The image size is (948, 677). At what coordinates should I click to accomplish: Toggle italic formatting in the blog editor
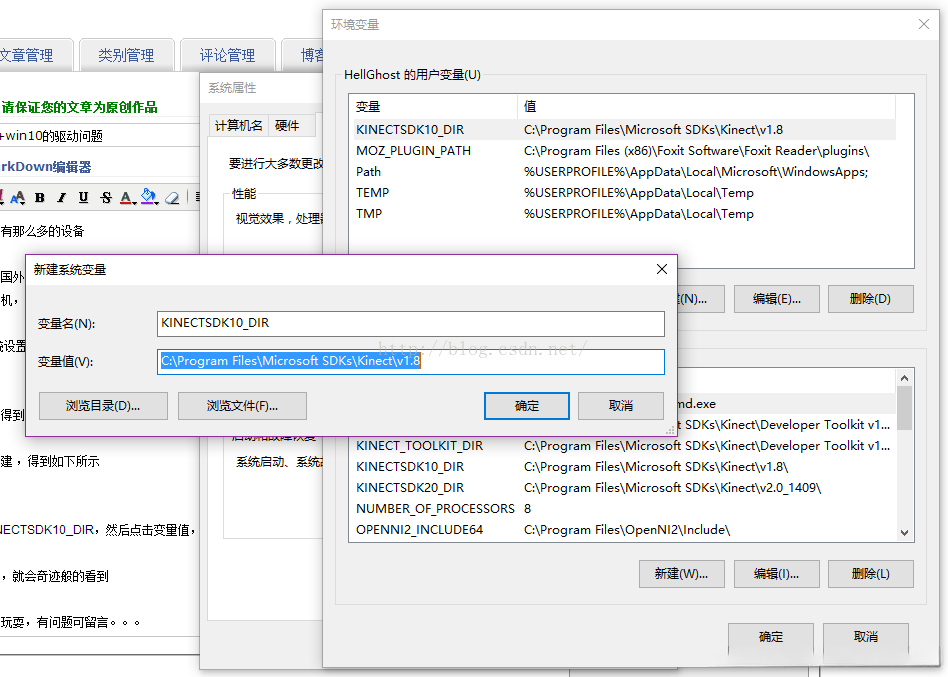[61, 198]
